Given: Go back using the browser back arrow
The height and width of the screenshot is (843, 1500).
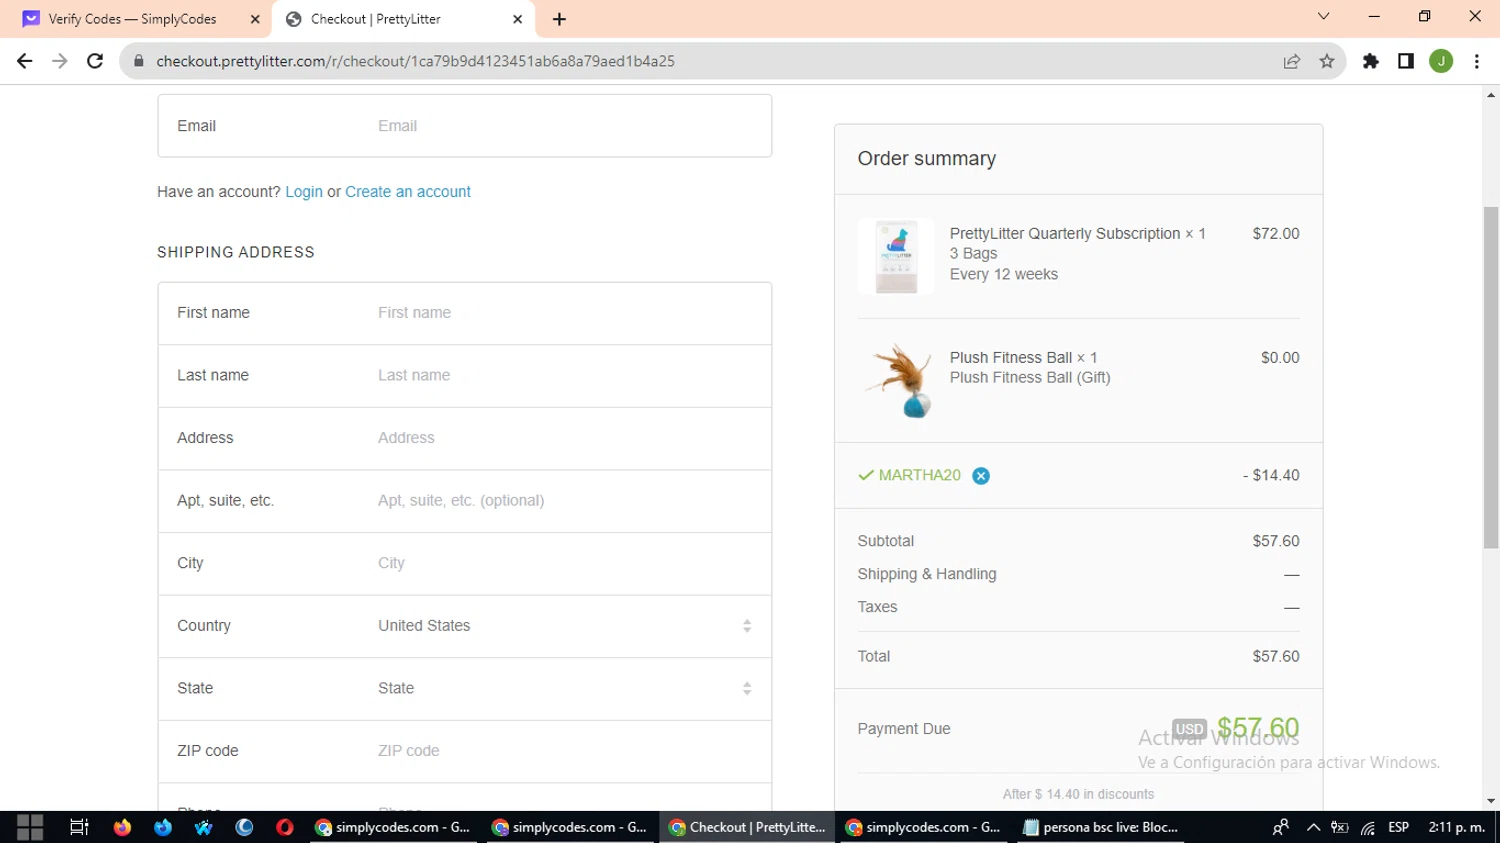Looking at the screenshot, I should click(x=25, y=61).
